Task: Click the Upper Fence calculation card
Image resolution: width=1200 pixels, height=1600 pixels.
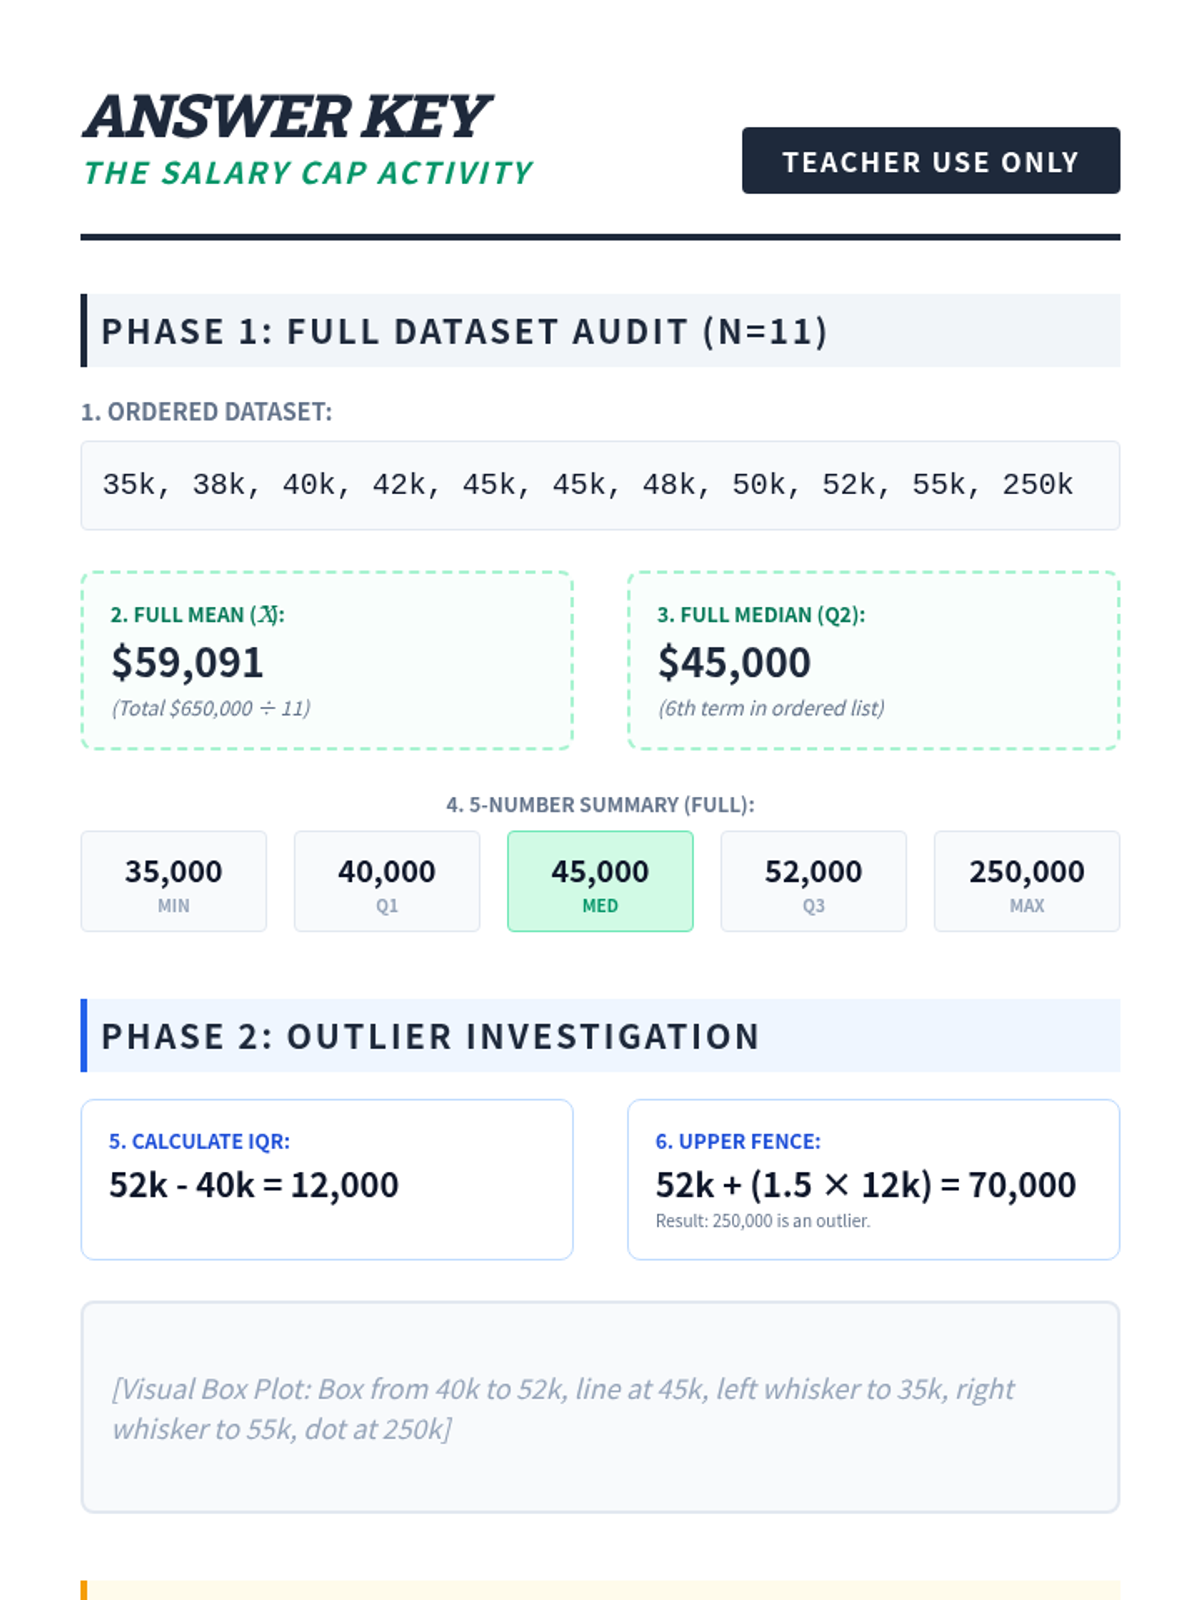Action: click(873, 1180)
